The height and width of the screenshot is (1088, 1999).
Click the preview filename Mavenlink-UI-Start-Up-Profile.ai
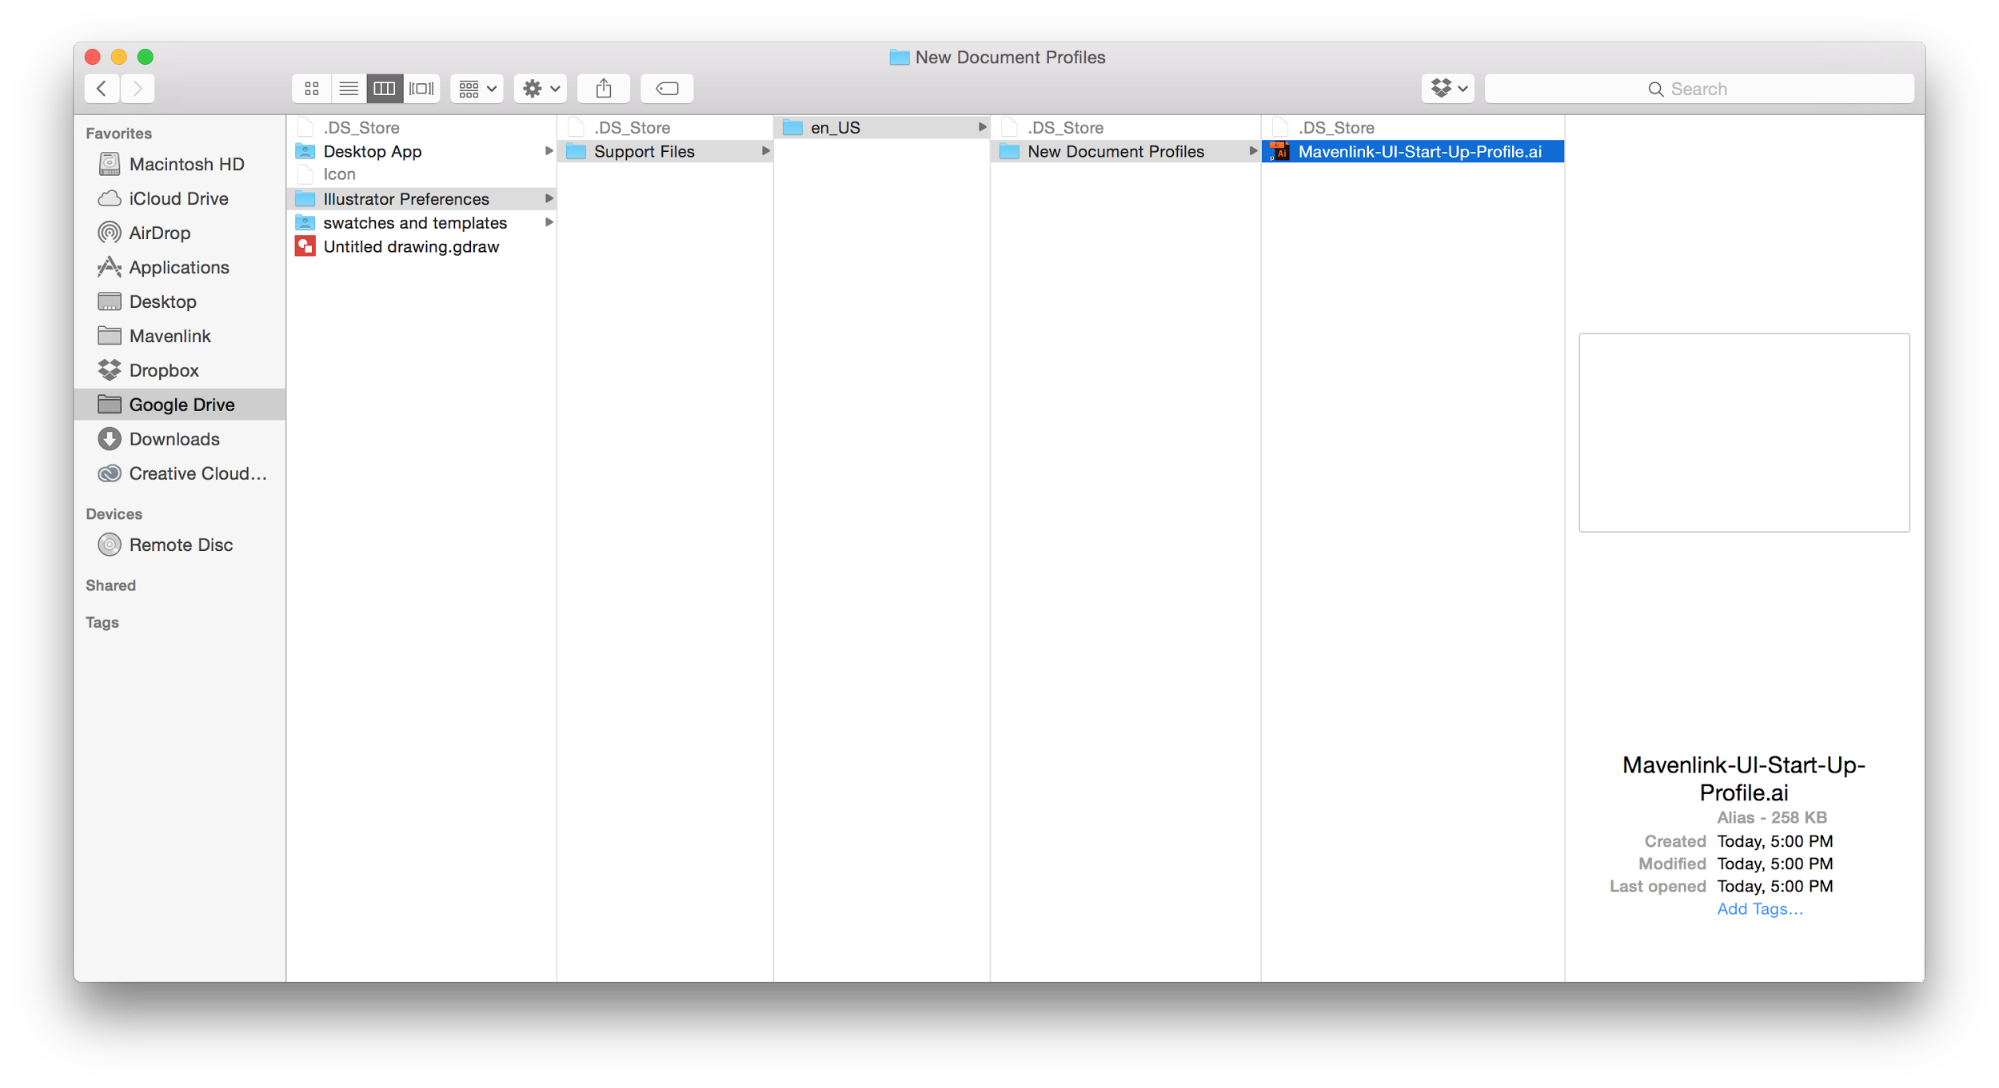pos(1744,779)
